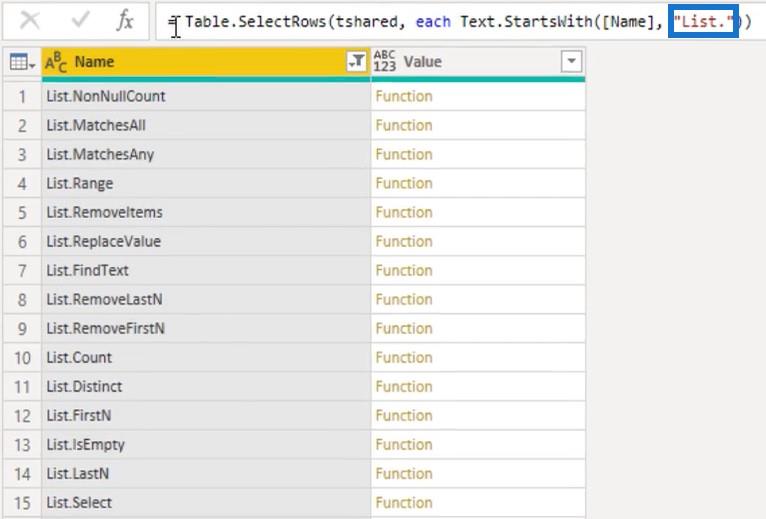
Task: Open Function link for List.RemoveFirstN
Action: pos(404,328)
